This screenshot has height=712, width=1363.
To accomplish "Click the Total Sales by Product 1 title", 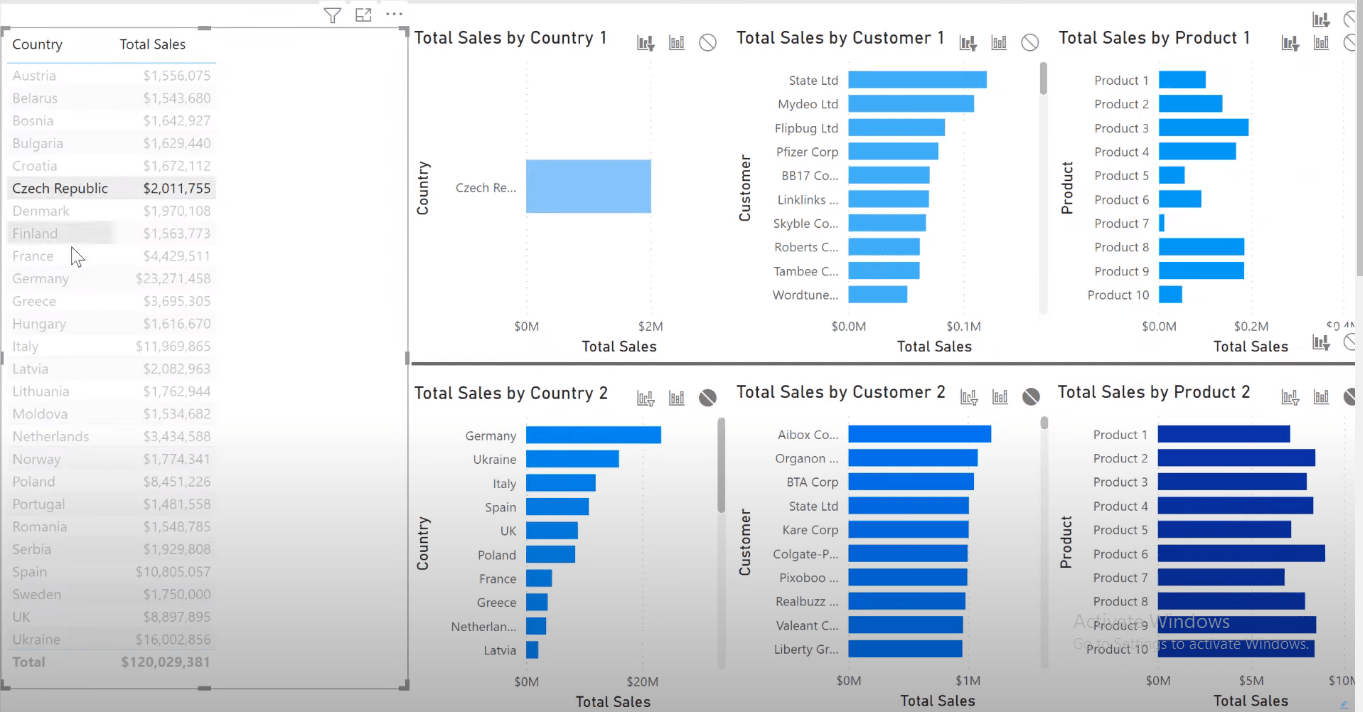I will tap(1154, 38).
